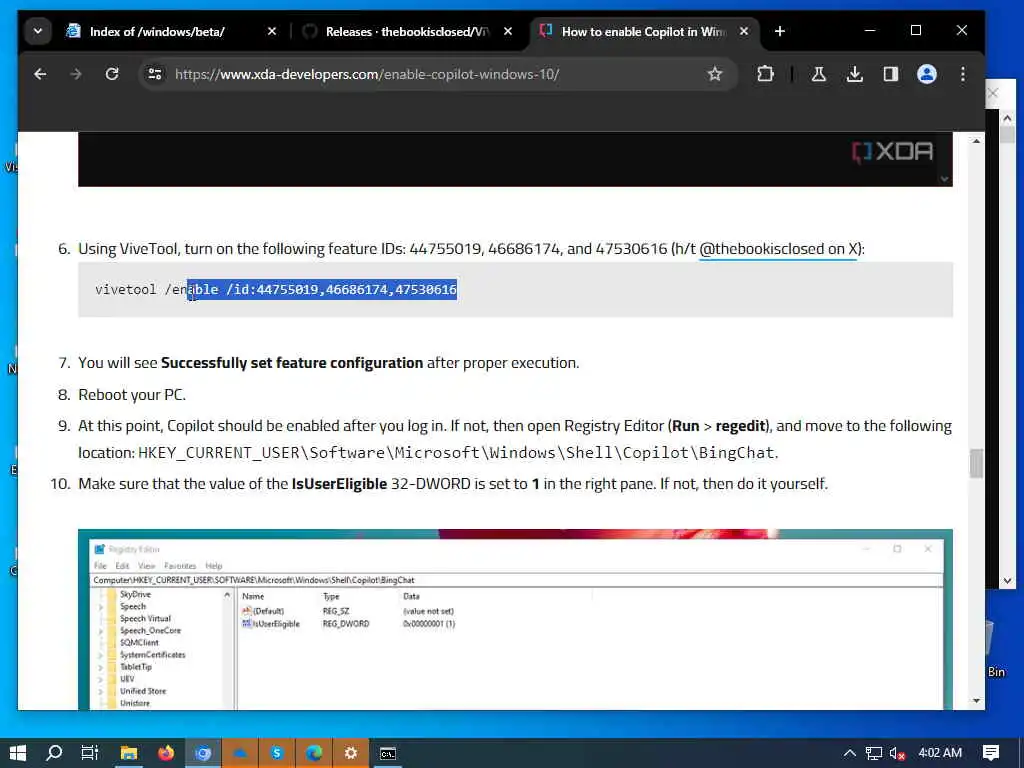Open the Extensions puzzle icon

765,74
